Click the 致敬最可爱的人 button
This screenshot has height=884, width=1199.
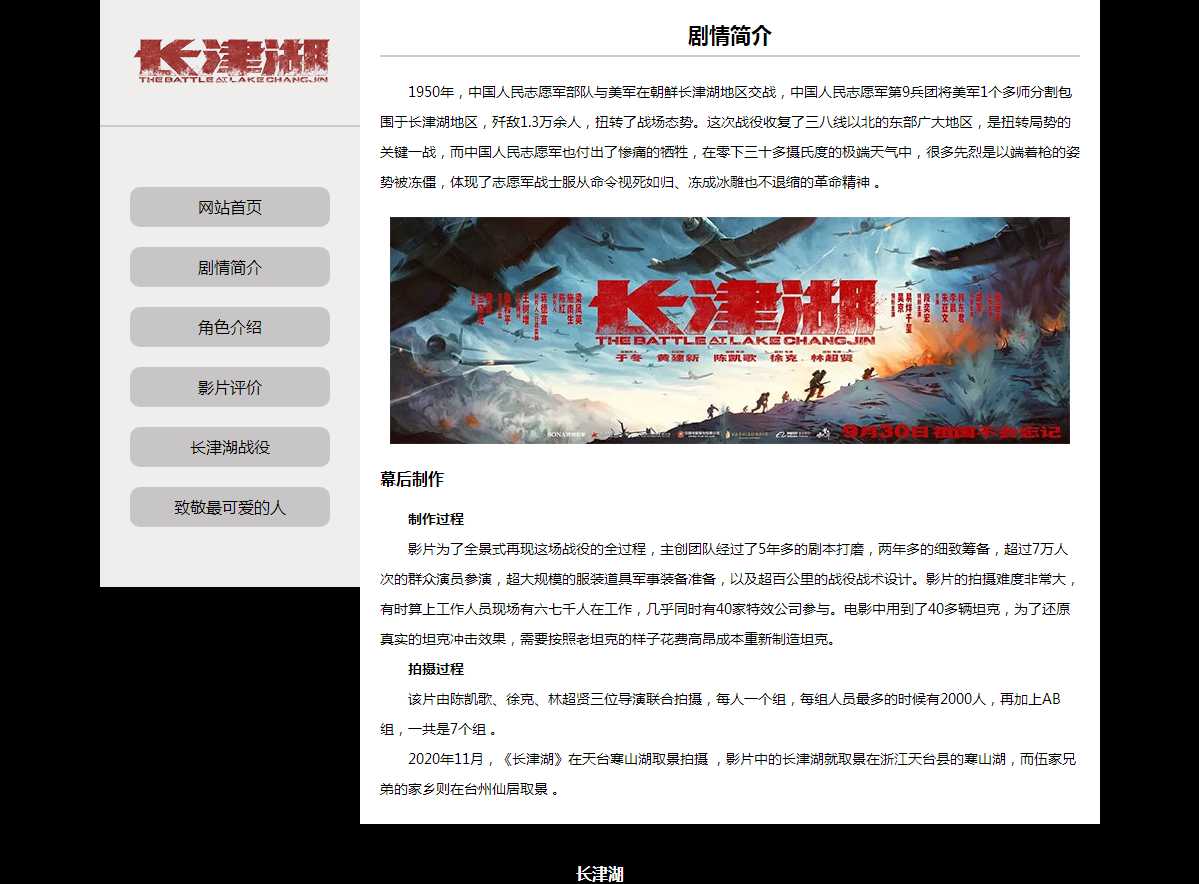click(x=230, y=507)
